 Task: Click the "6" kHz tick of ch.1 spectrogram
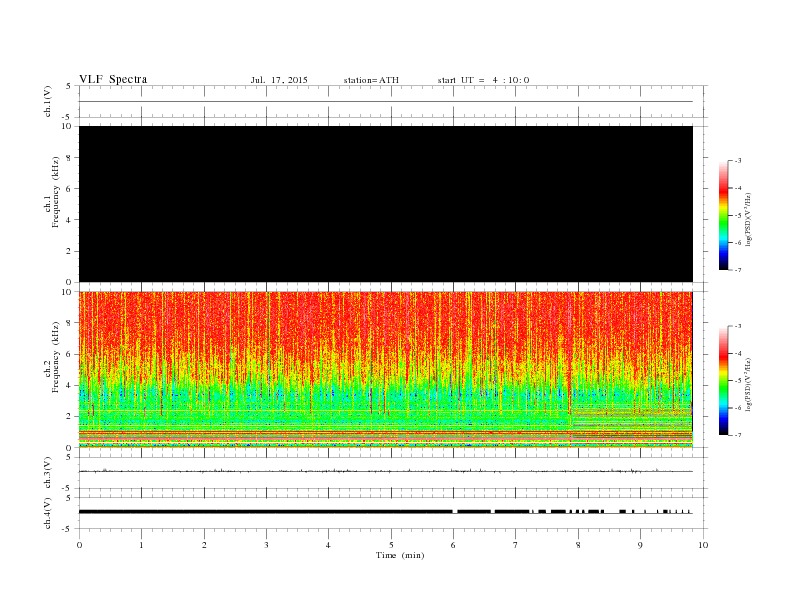coord(69,189)
